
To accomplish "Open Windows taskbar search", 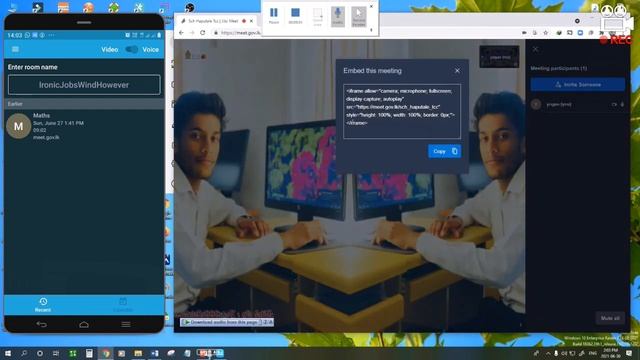I will point(24,353).
